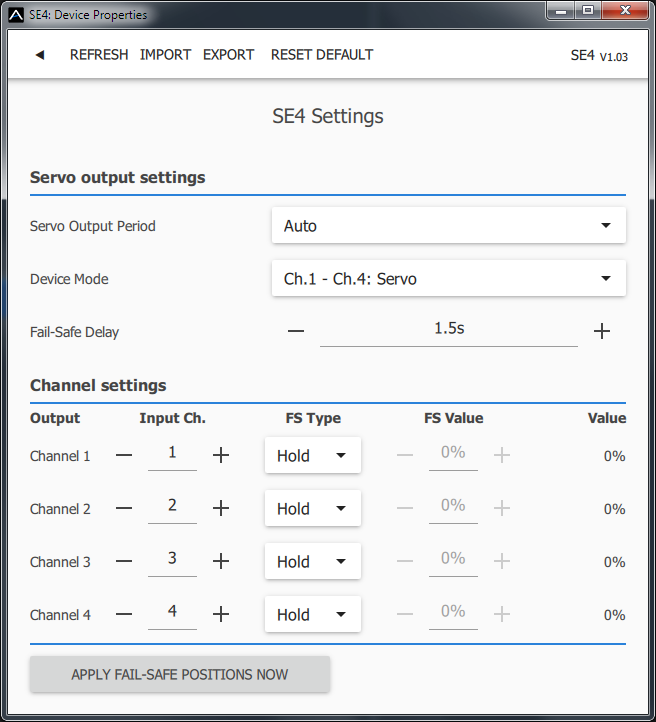Viewport: 656px width, 722px height.
Task: Click the back arrow icon
Action: pyautogui.click(x=40, y=55)
